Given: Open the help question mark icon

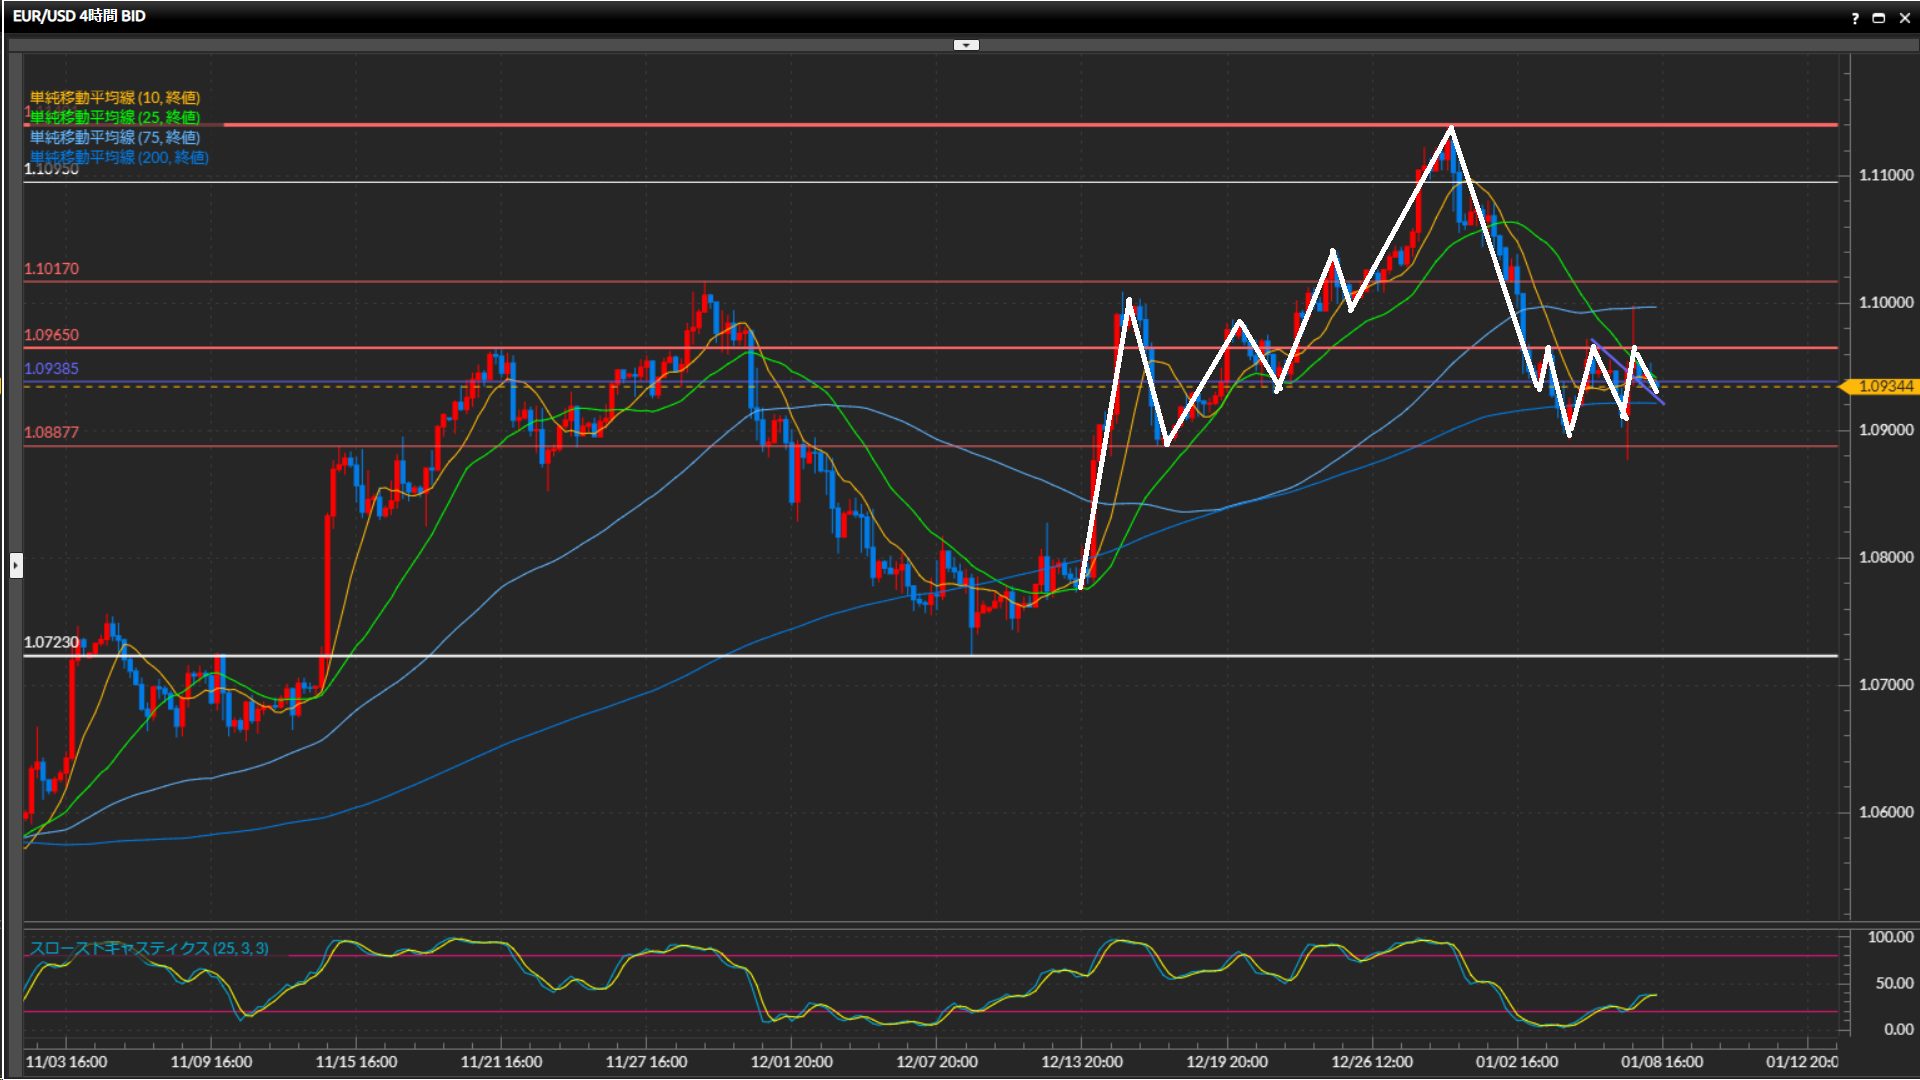Looking at the screenshot, I should coord(1855,18).
